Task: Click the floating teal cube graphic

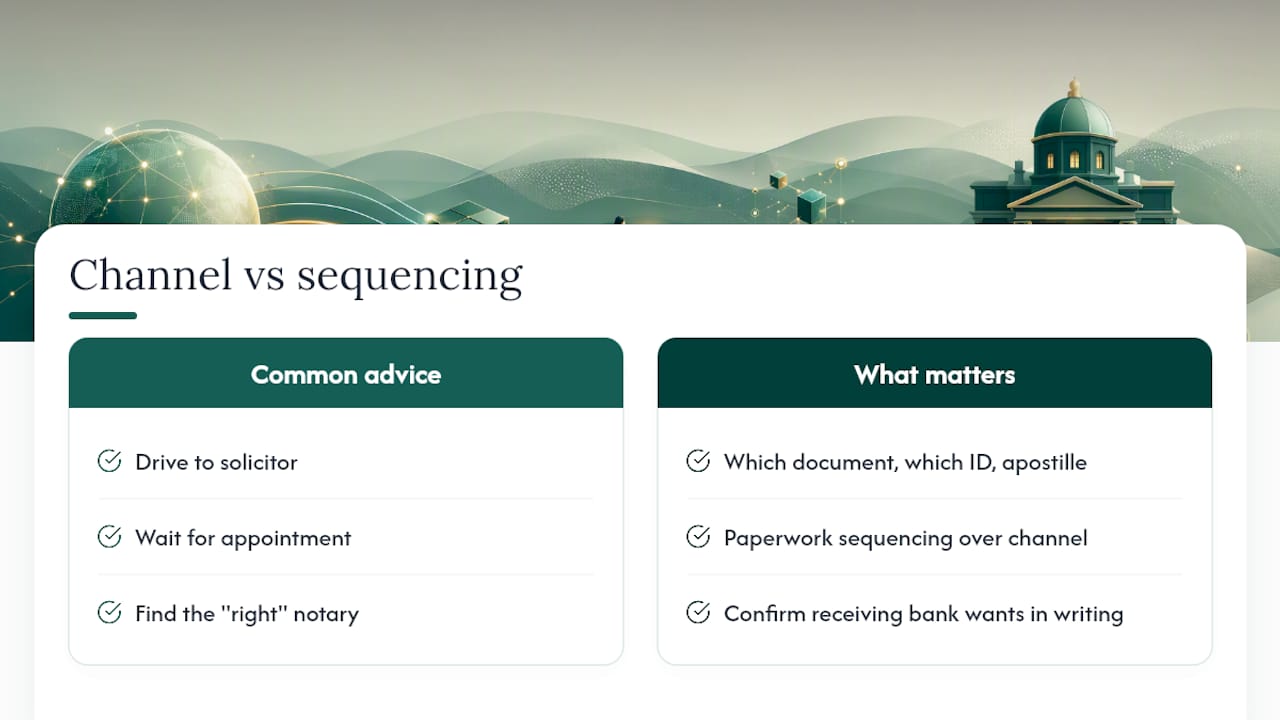Action: click(x=811, y=206)
